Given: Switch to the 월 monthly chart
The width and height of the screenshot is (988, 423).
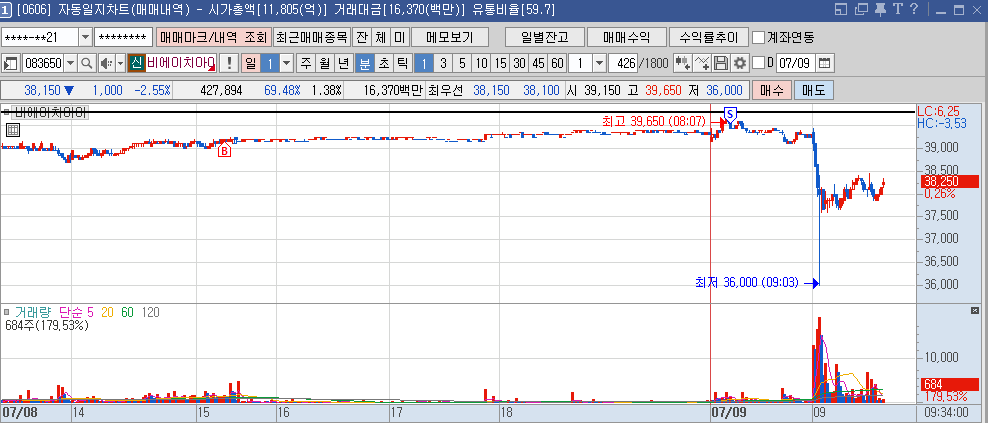Looking at the screenshot, I should tap(325, 63).
